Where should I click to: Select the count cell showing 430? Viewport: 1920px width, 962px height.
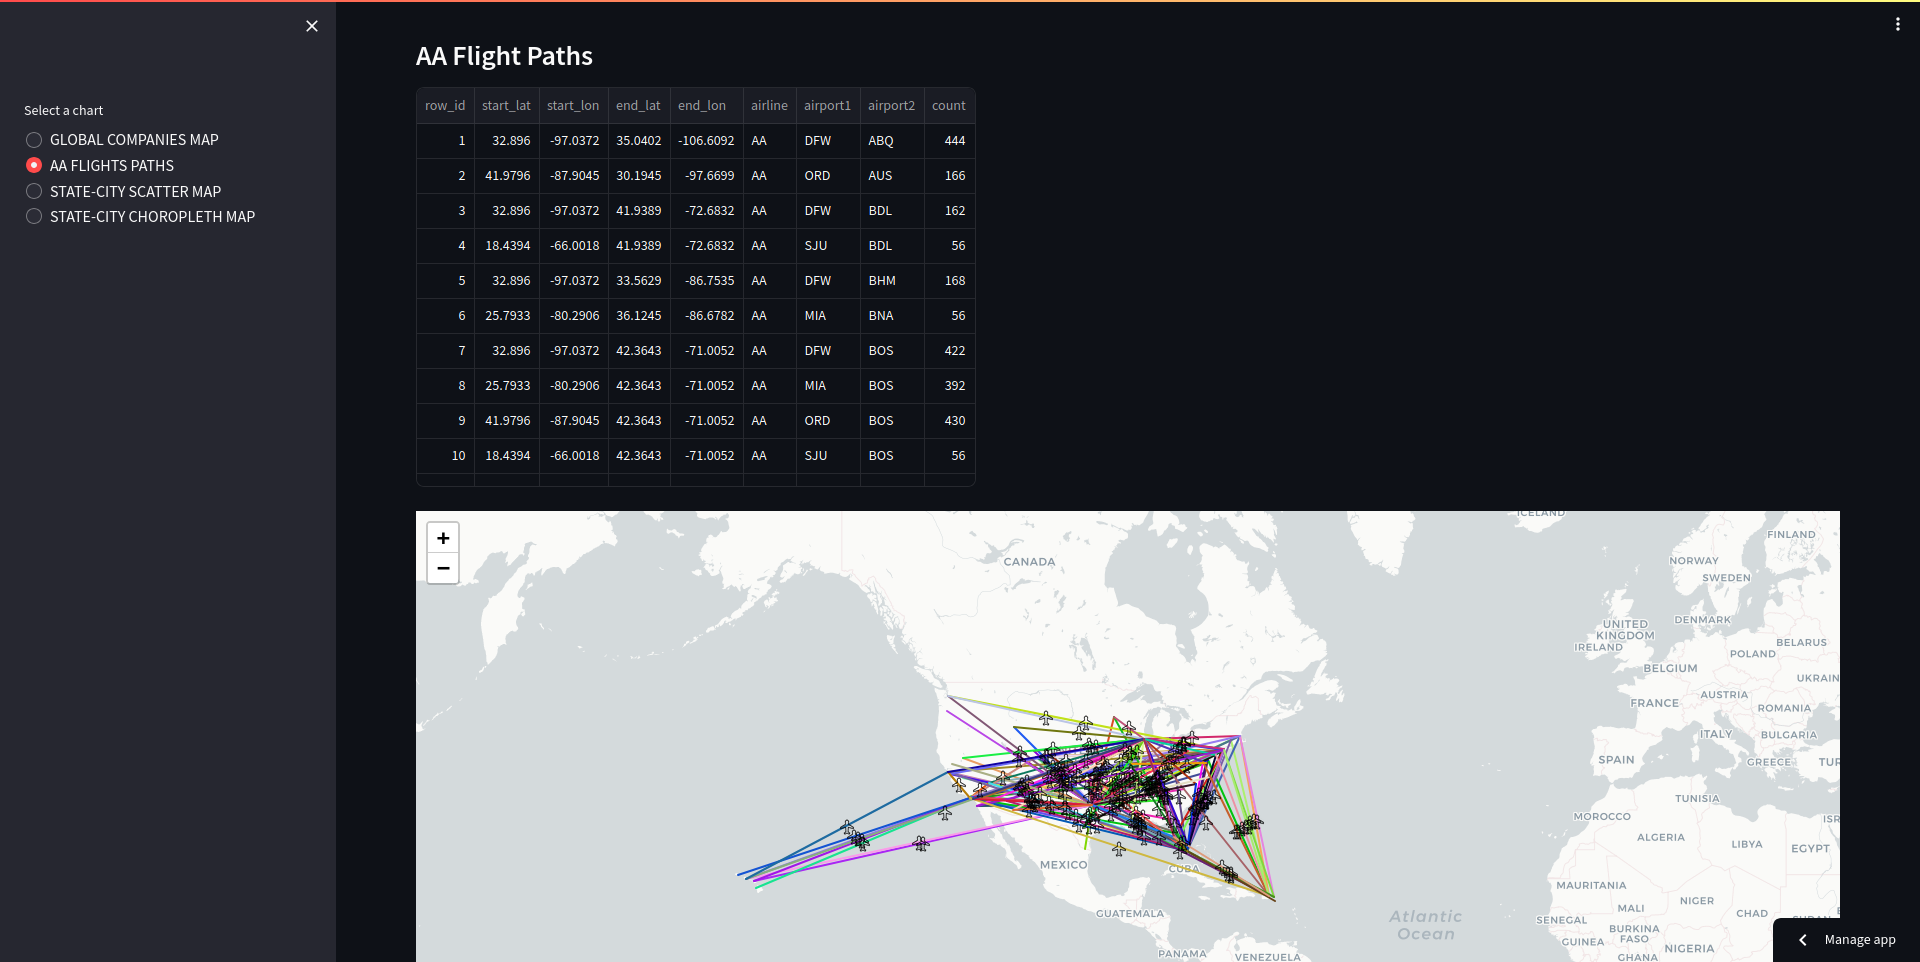(x=950, y=421)
